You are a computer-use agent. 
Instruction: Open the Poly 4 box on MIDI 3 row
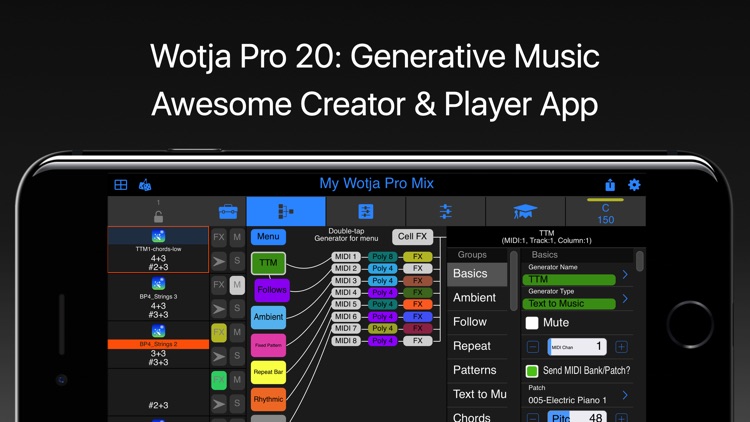383,280
